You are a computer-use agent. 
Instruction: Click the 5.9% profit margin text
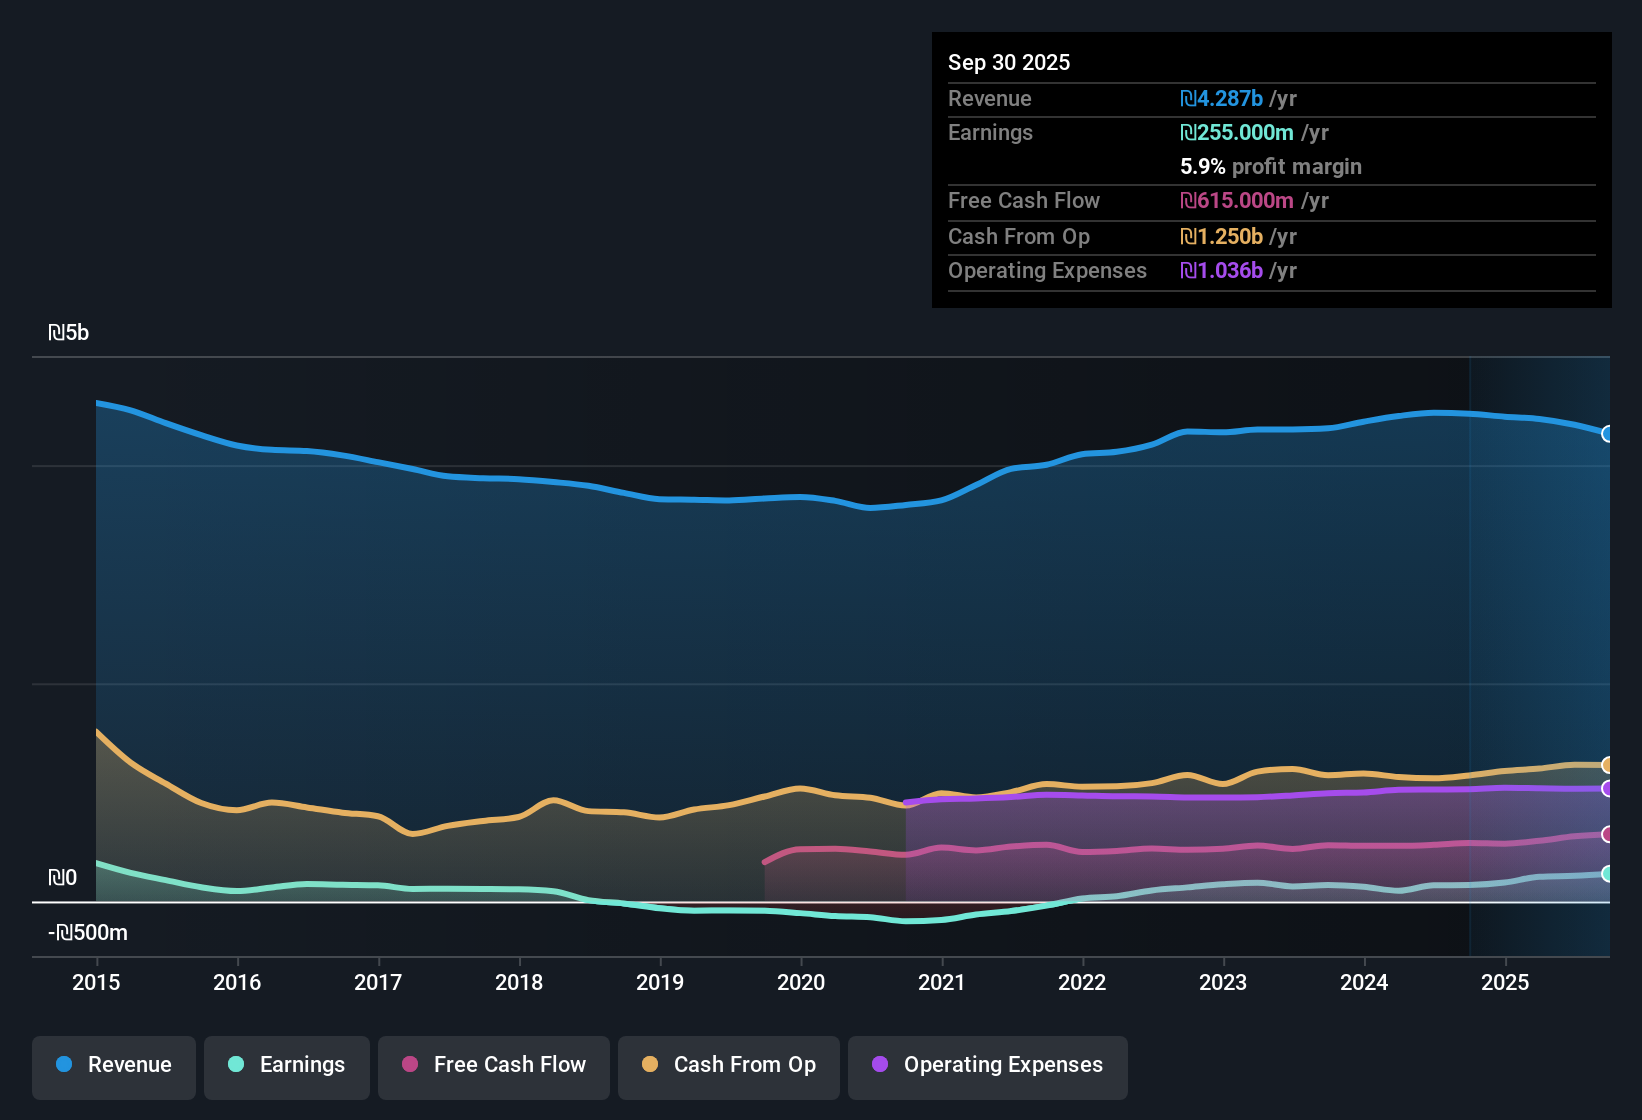(x=1270, y=167)
